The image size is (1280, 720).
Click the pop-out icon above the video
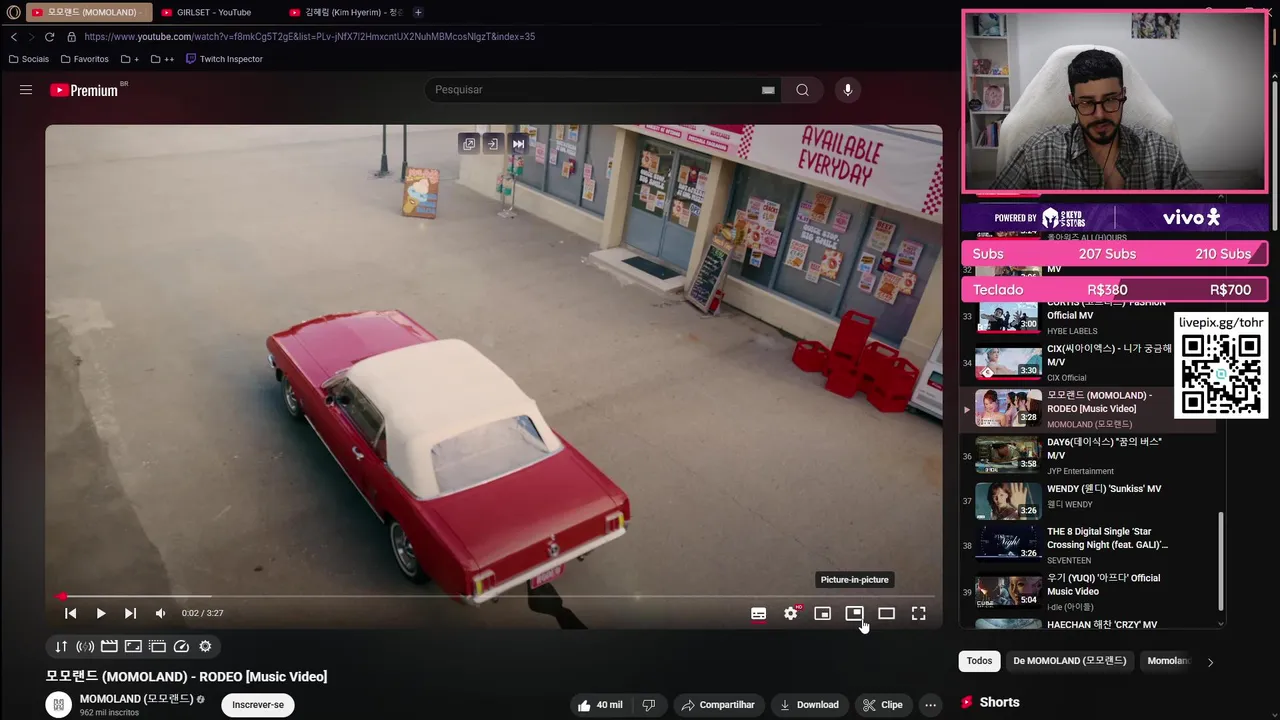pyautogui.click(x=468, y=144)
